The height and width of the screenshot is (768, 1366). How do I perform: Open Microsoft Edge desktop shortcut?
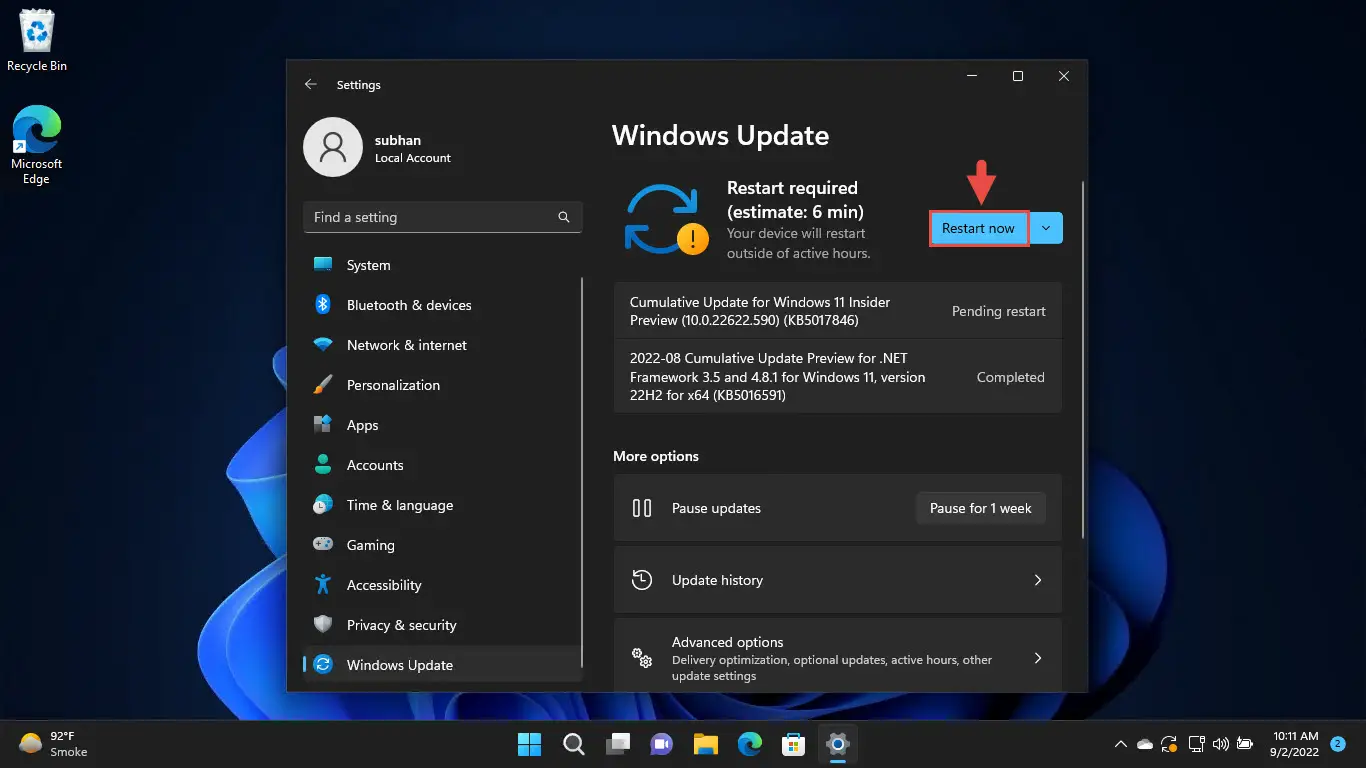[x=37, y=146]
